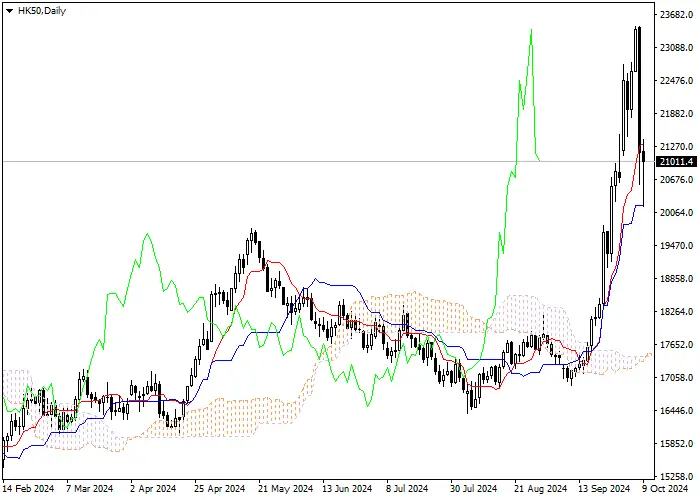Click the 20676.0 price axis label
700x500 pixels.
[x=676, y=180]
